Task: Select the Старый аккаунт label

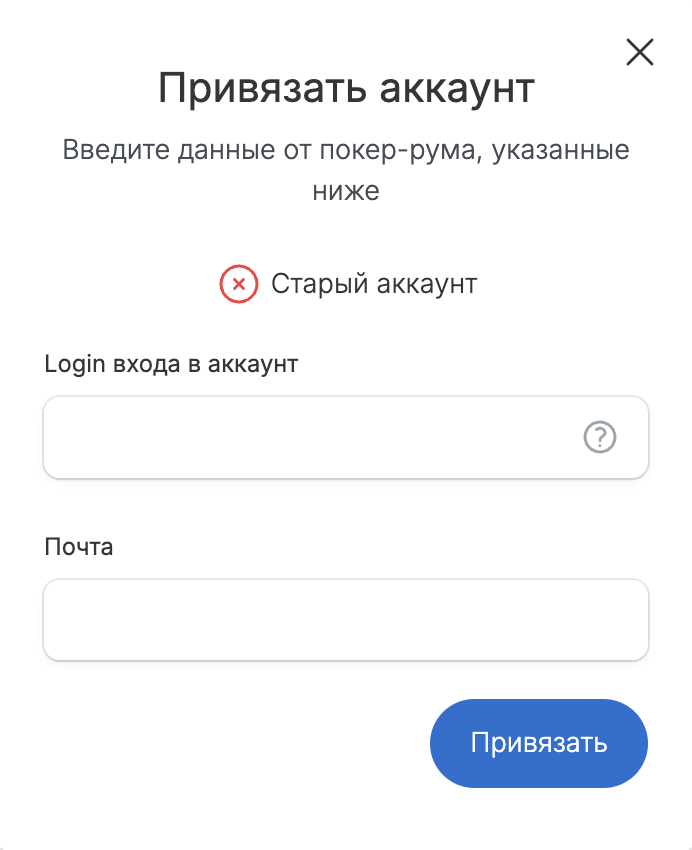Action: point(374,284)
